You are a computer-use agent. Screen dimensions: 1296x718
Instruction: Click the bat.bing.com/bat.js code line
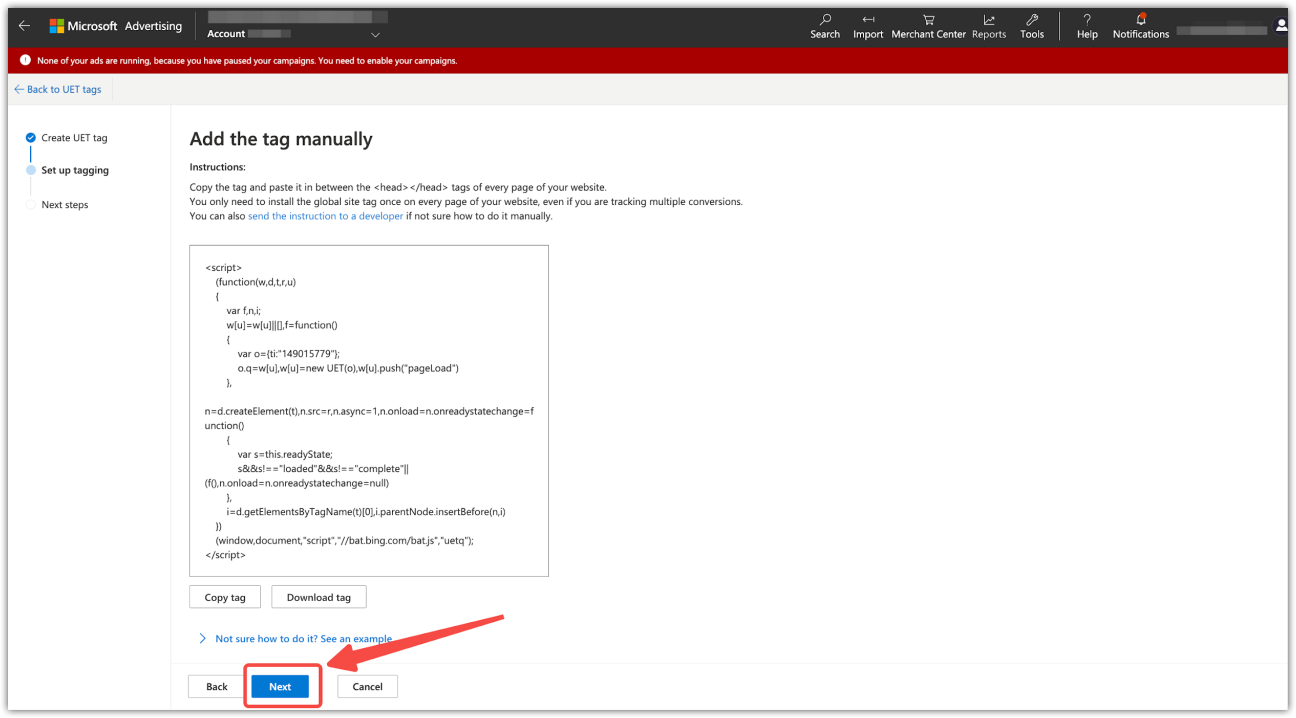[x=345, y=540]
